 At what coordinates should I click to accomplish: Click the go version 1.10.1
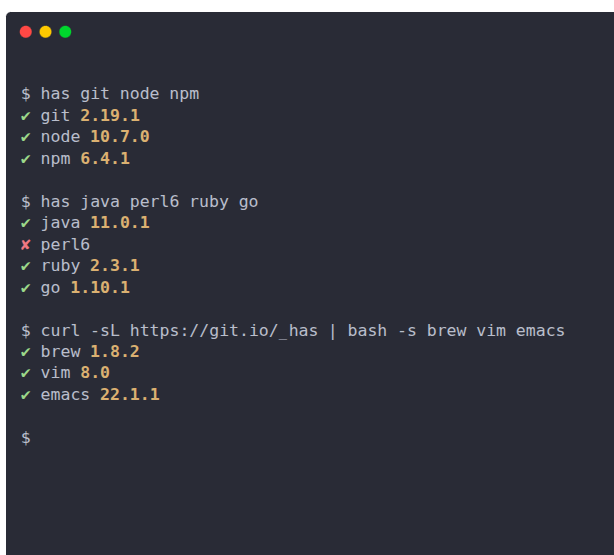100,288
